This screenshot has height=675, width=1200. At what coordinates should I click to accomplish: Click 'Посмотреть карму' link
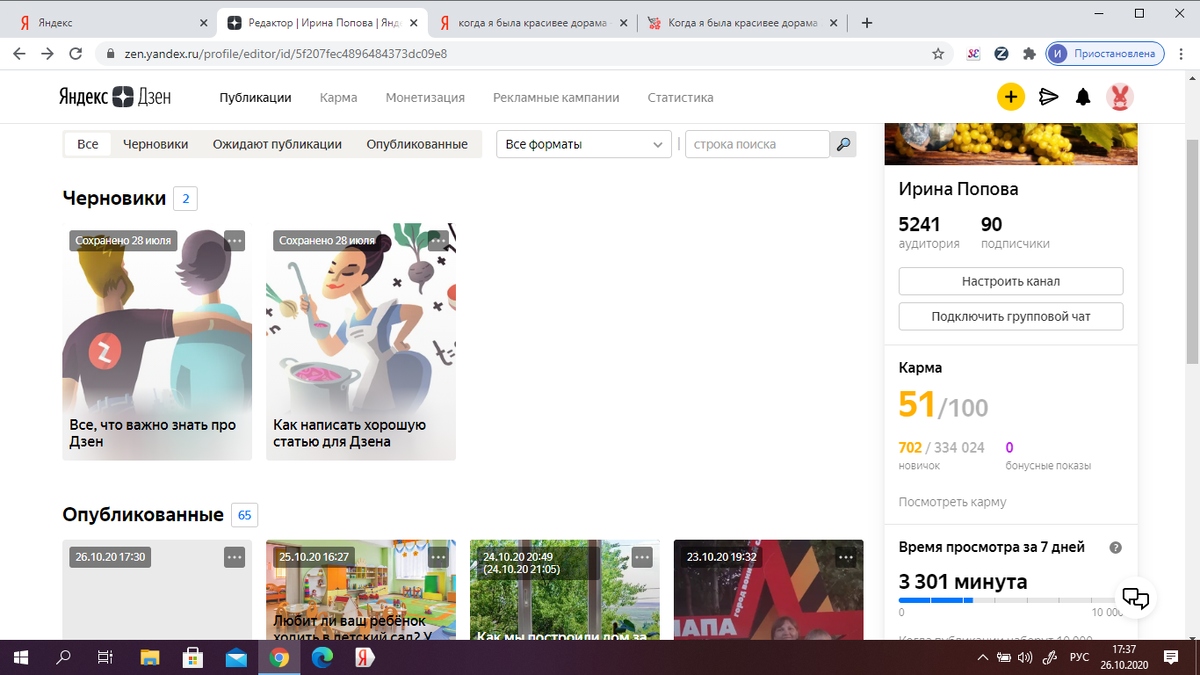(952, 502)
